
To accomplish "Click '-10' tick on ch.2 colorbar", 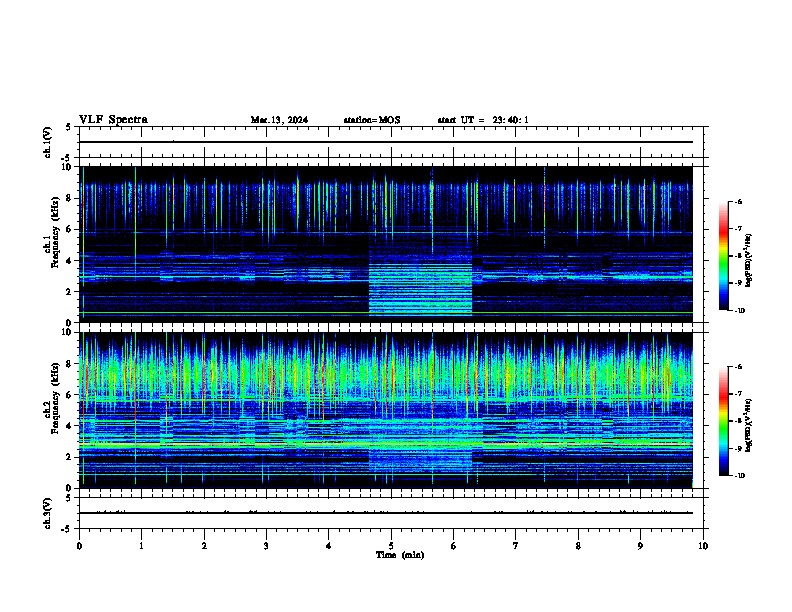I will pyautogui.click(x=740, y=476).
